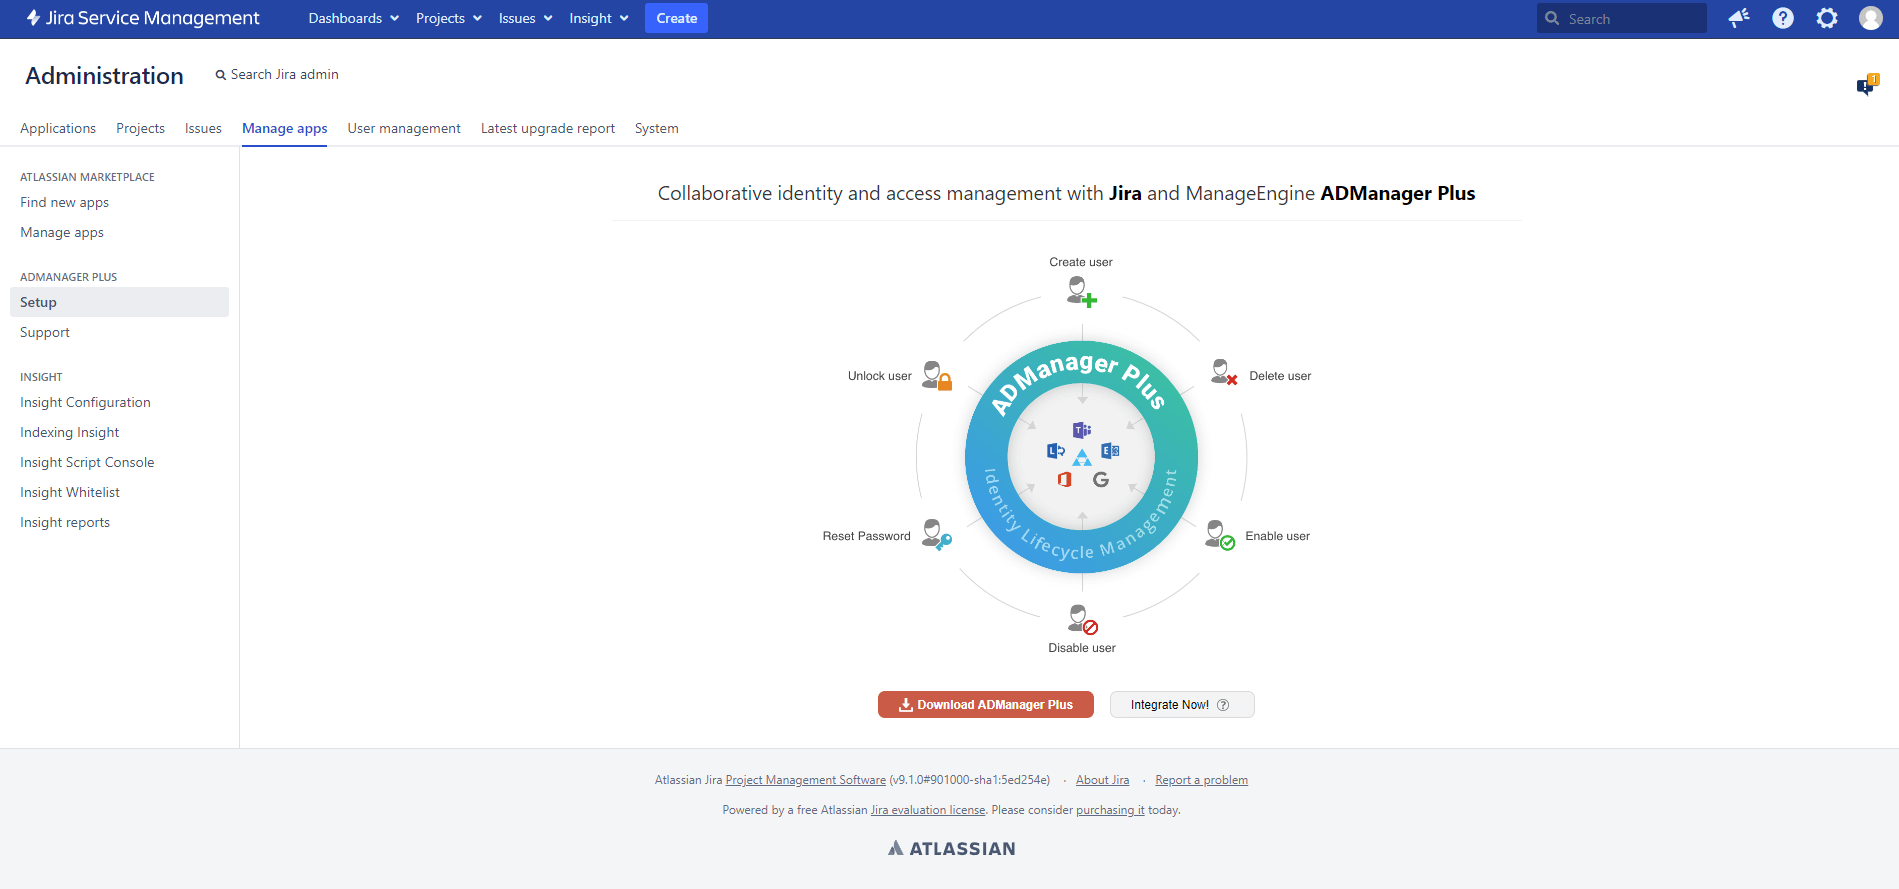Image resolution: width=1899 pixels, height=889 pixels.
Task: Click the Jira Service Management logo
Action: (x=142, y=18)
